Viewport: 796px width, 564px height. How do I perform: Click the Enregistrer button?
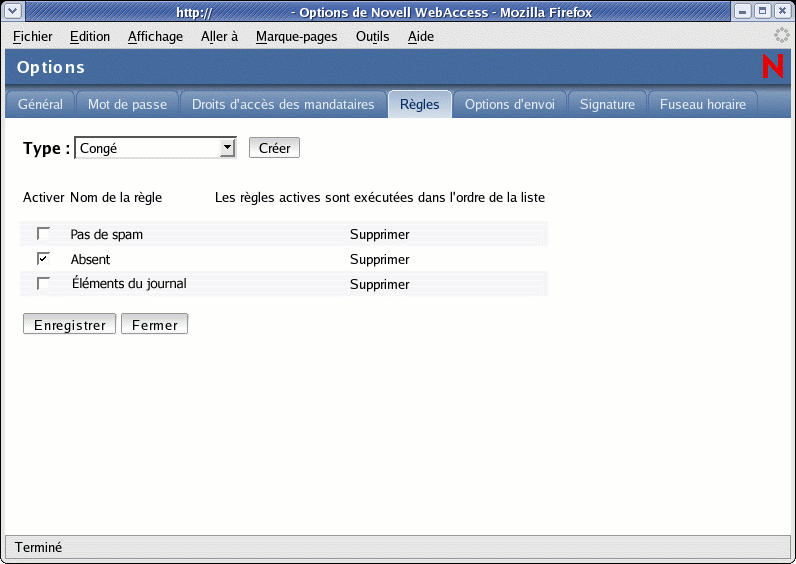(70, 324)
